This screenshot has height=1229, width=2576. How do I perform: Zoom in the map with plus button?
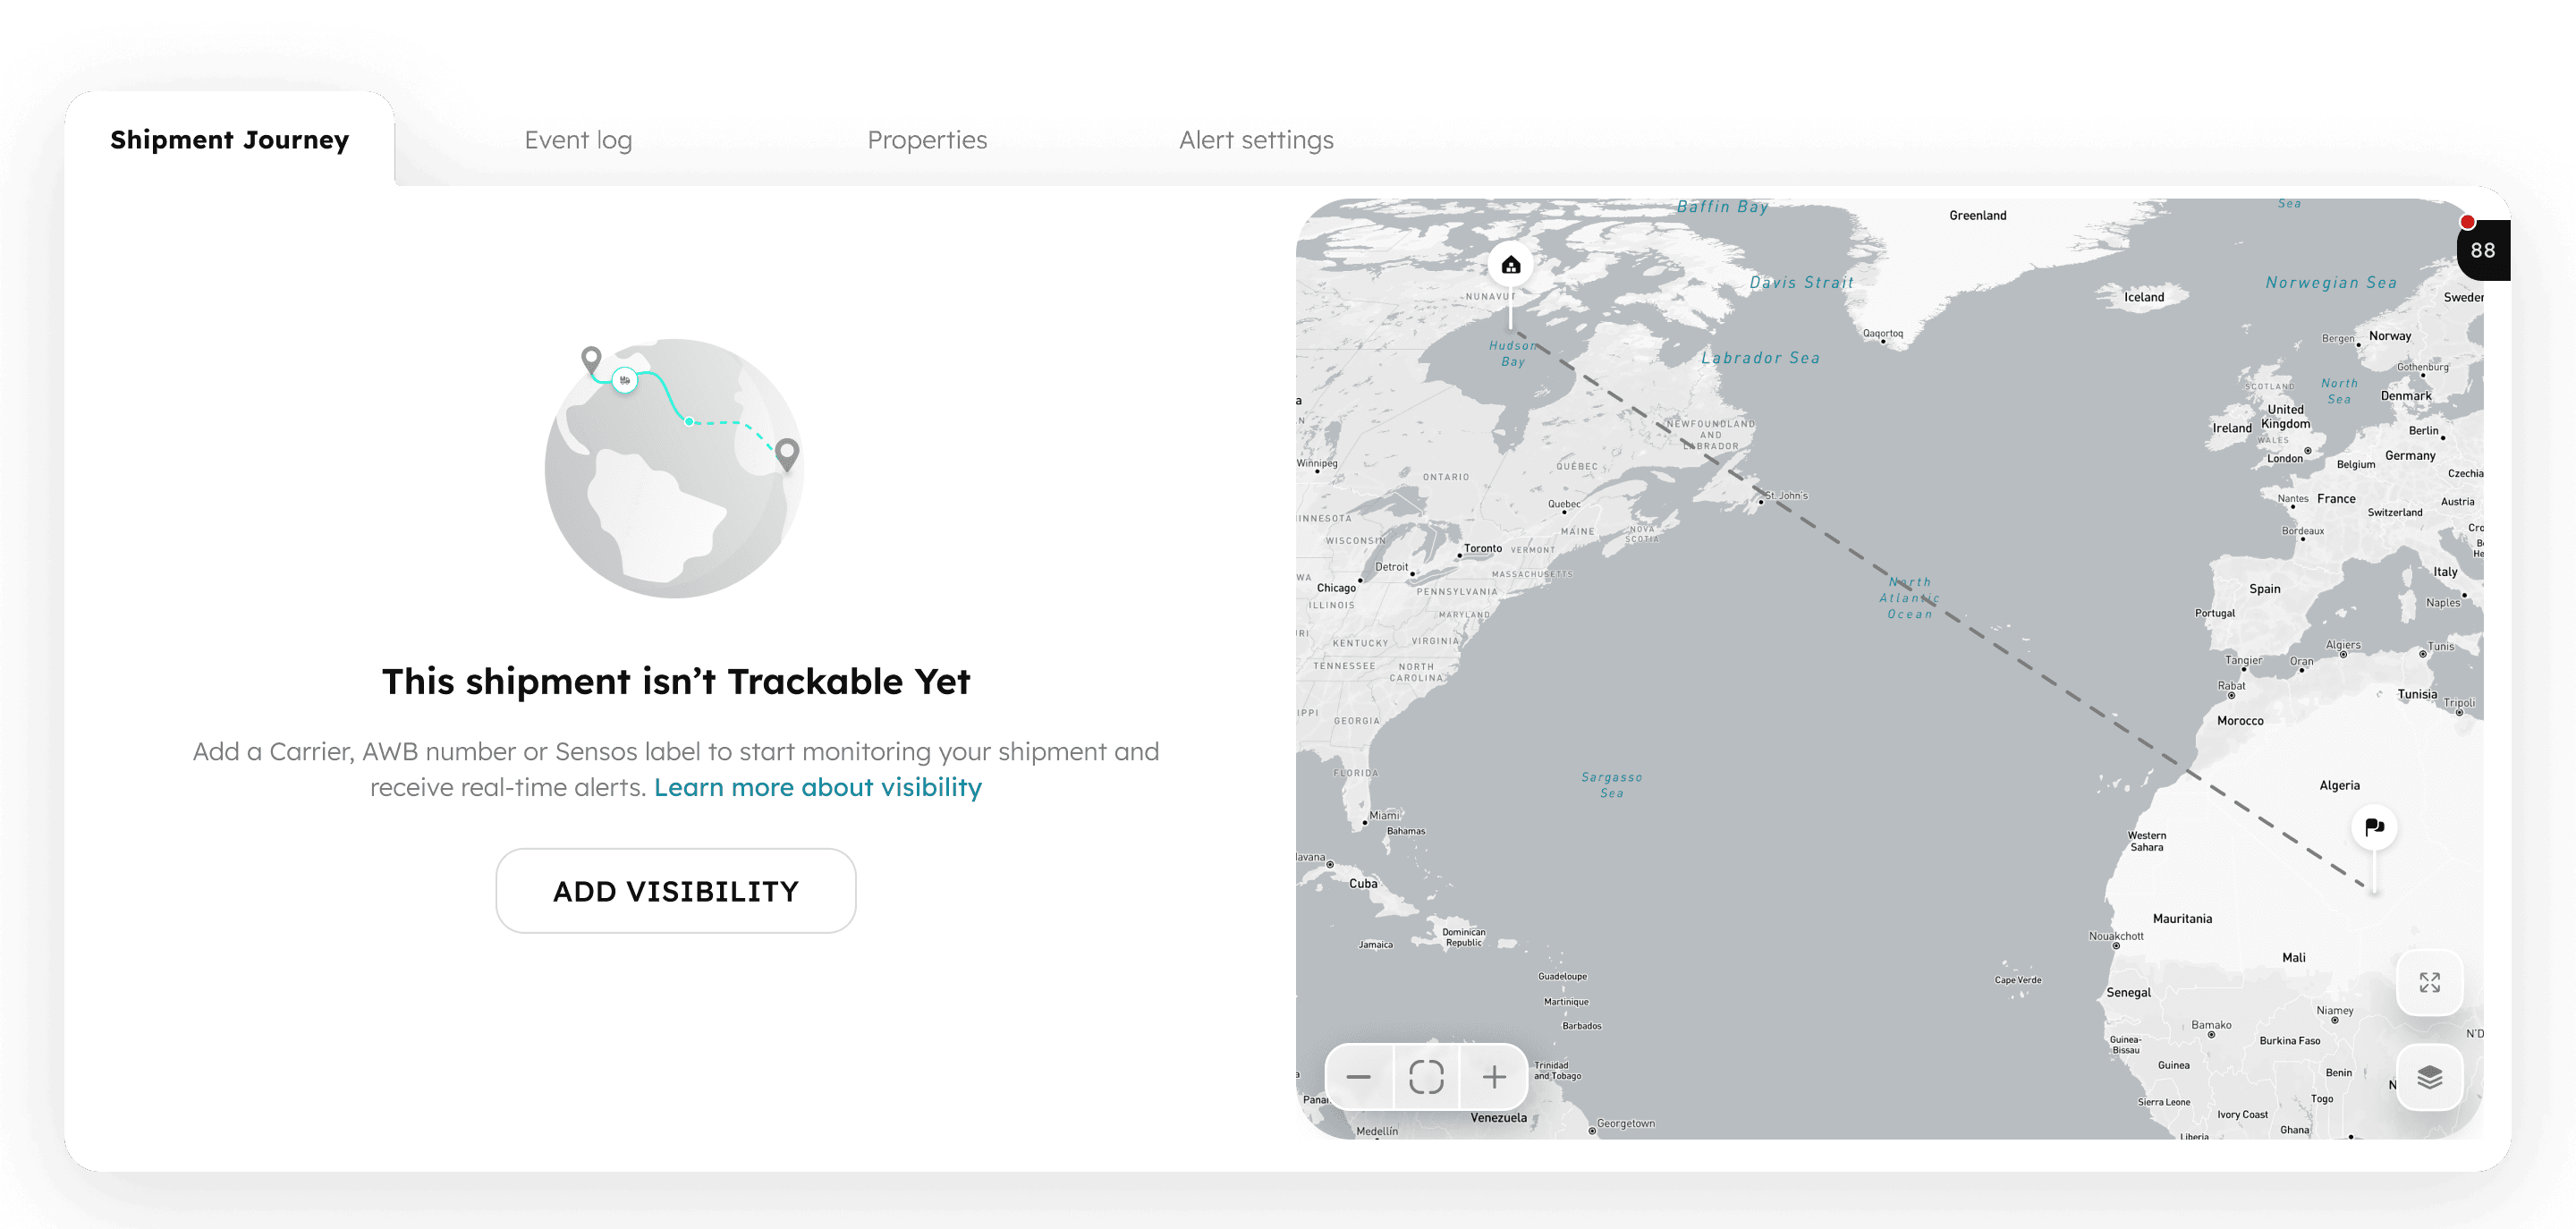pyautogui.click(x=1494, y=1077)
